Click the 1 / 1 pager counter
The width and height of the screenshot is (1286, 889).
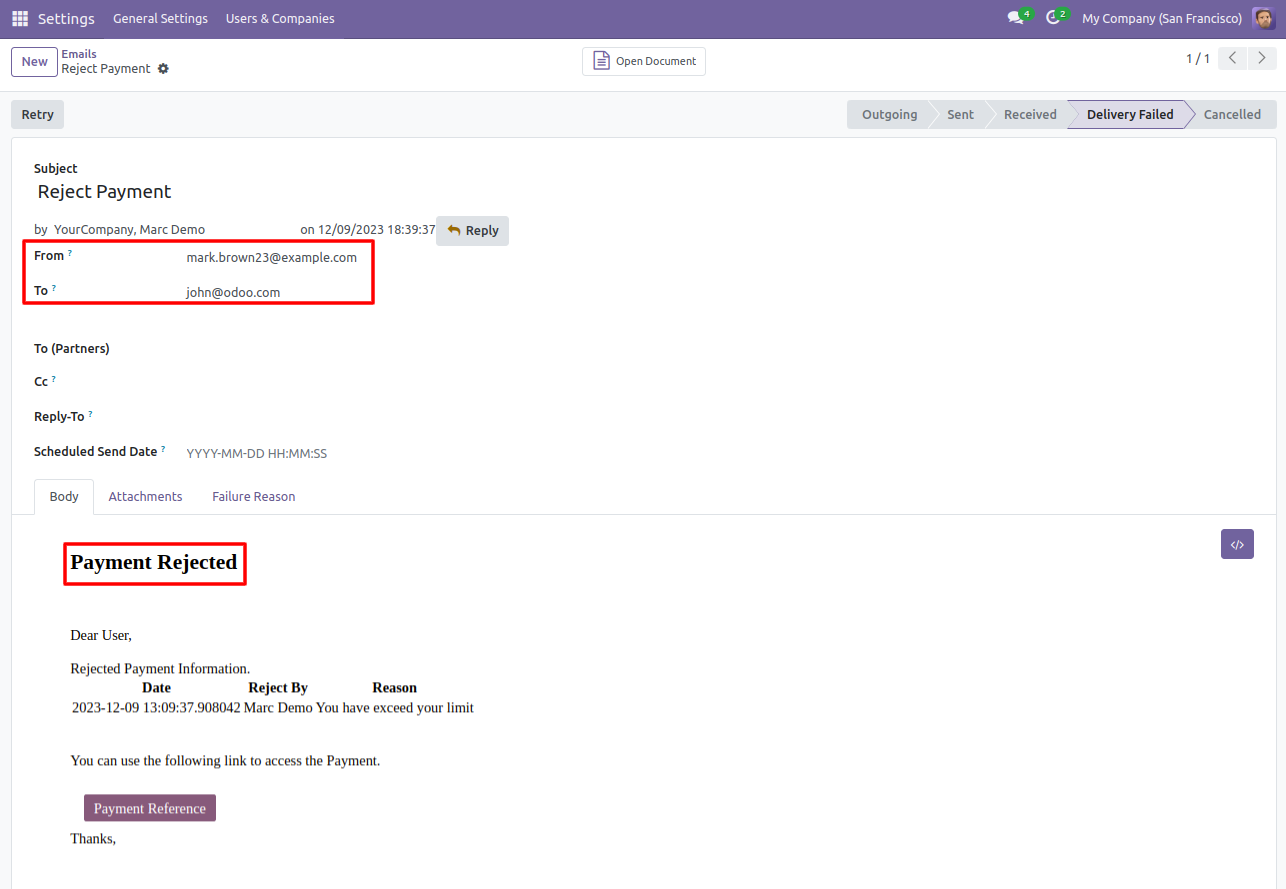[x=1198, y=59]
